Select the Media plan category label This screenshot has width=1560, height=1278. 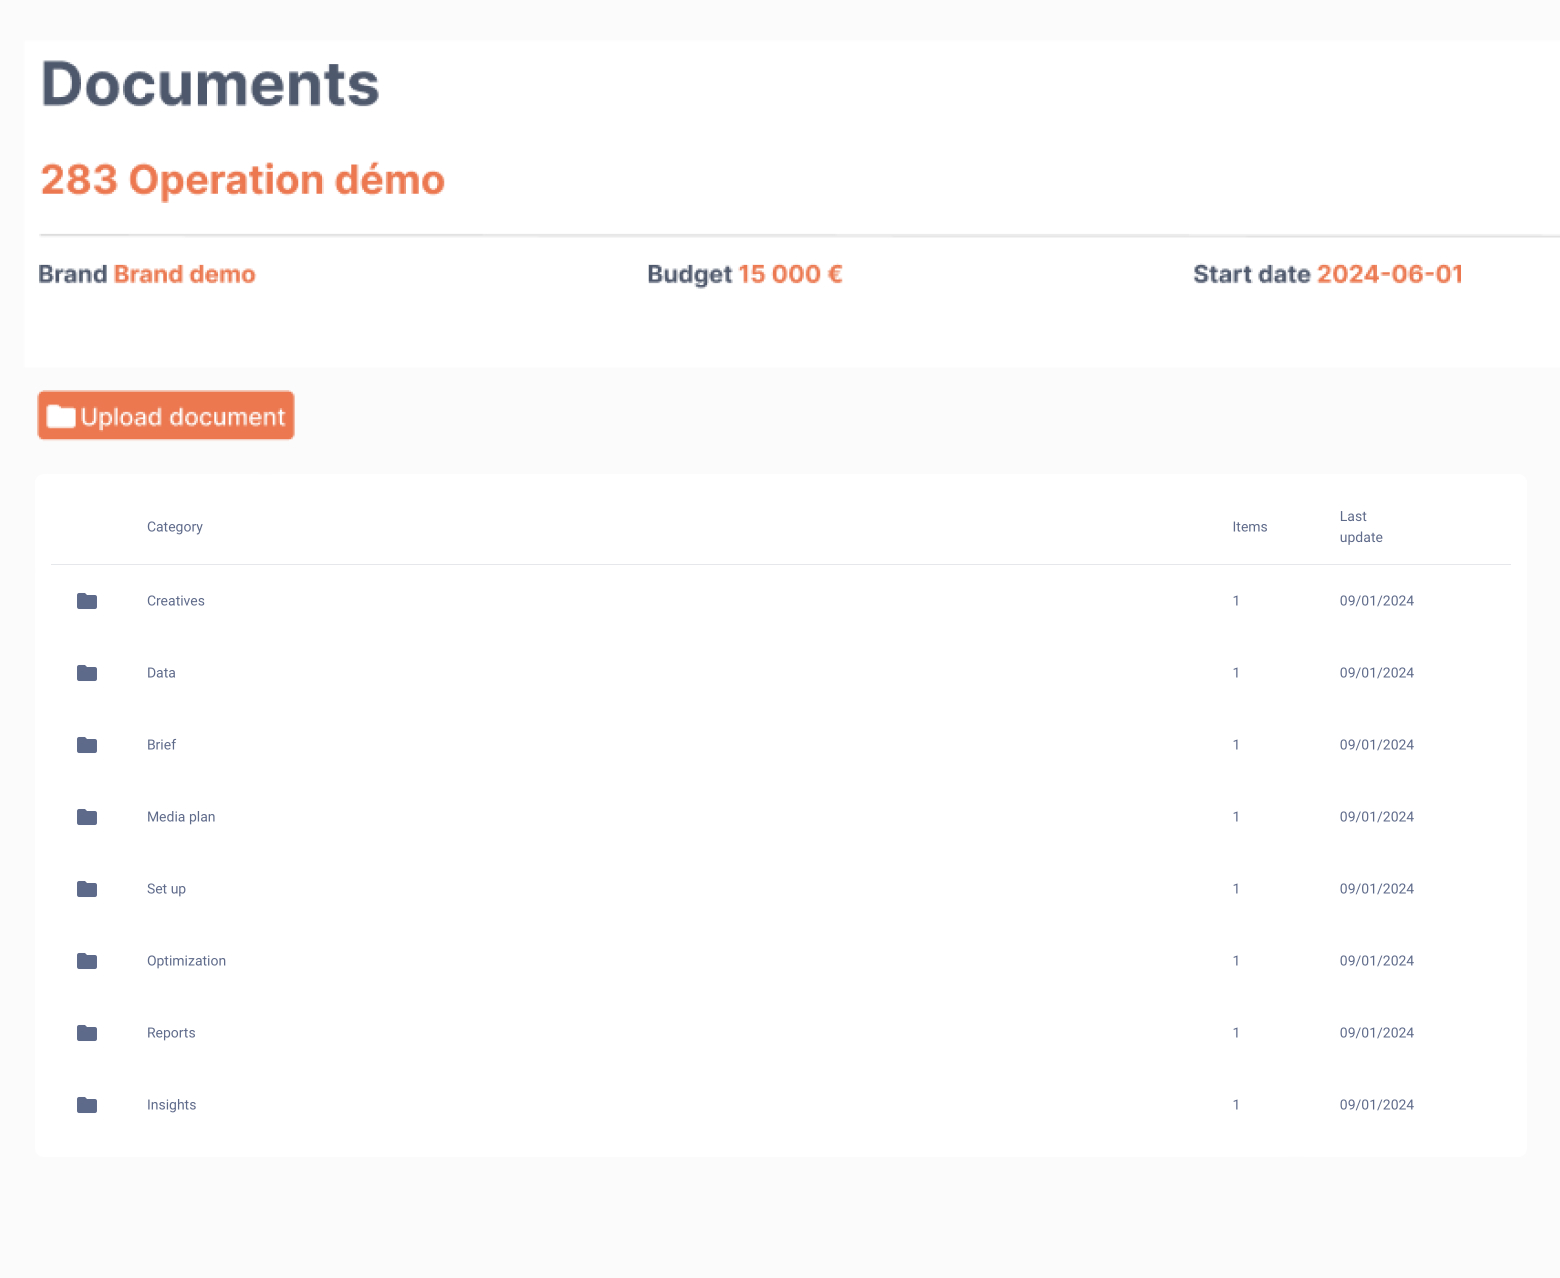181,817
